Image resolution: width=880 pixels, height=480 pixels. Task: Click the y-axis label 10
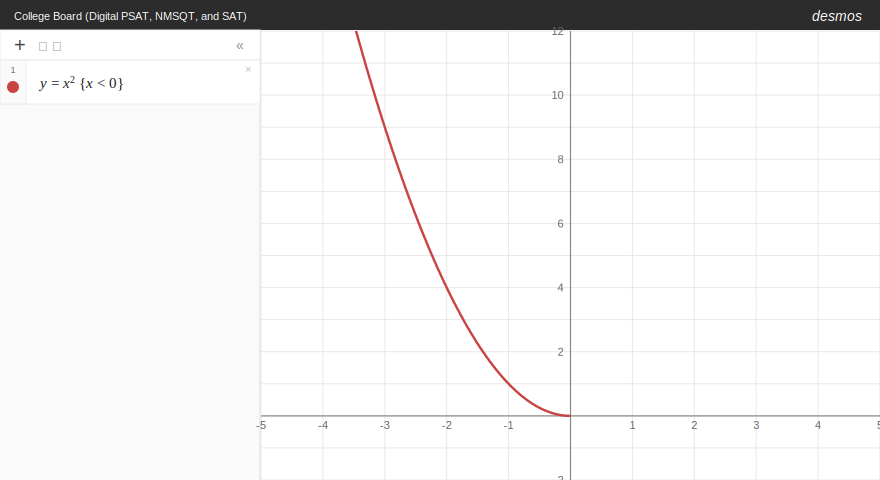tap(557, 95)
